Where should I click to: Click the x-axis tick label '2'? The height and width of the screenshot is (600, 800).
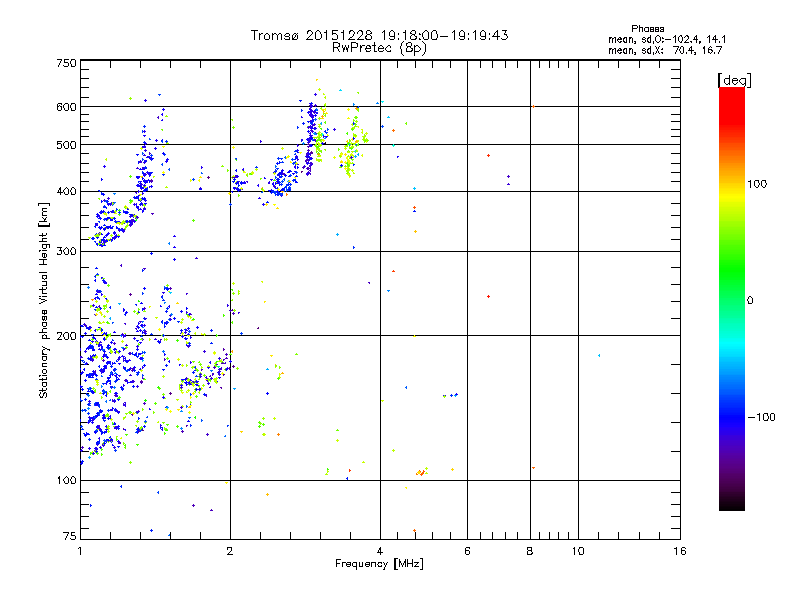(230, 551)
